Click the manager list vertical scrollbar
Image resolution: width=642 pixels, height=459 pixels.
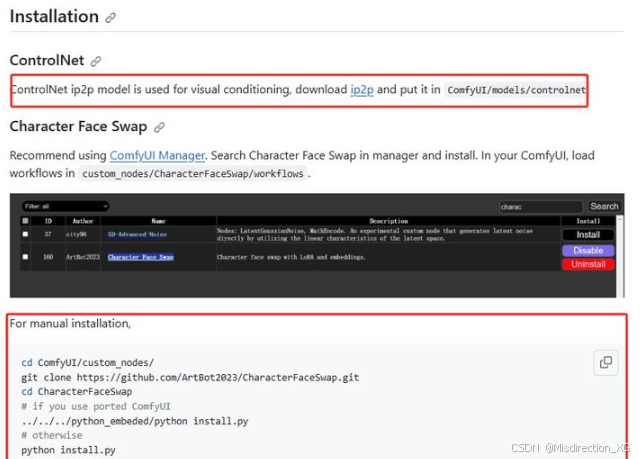click(620, 256)
